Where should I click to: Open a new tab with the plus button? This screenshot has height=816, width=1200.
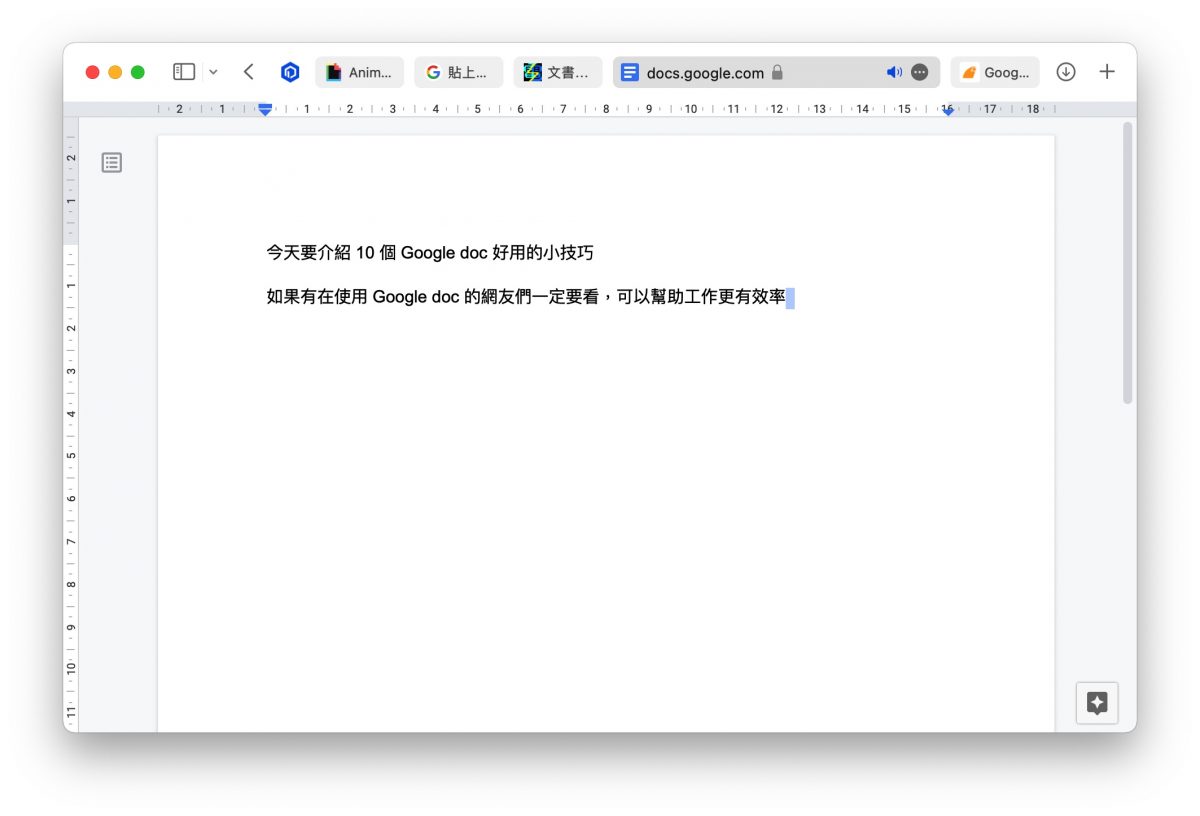1107,72
